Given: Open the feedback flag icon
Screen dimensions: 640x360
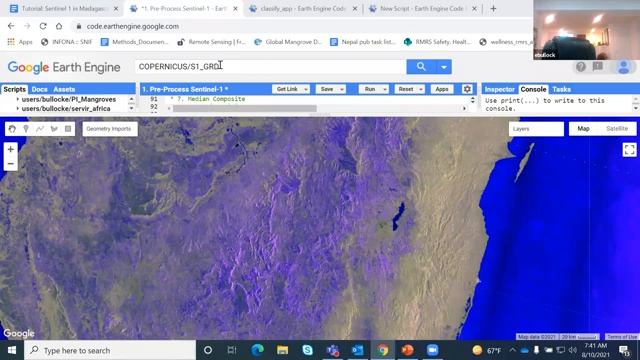Looking at the screenshot, I should coord(598,67).
